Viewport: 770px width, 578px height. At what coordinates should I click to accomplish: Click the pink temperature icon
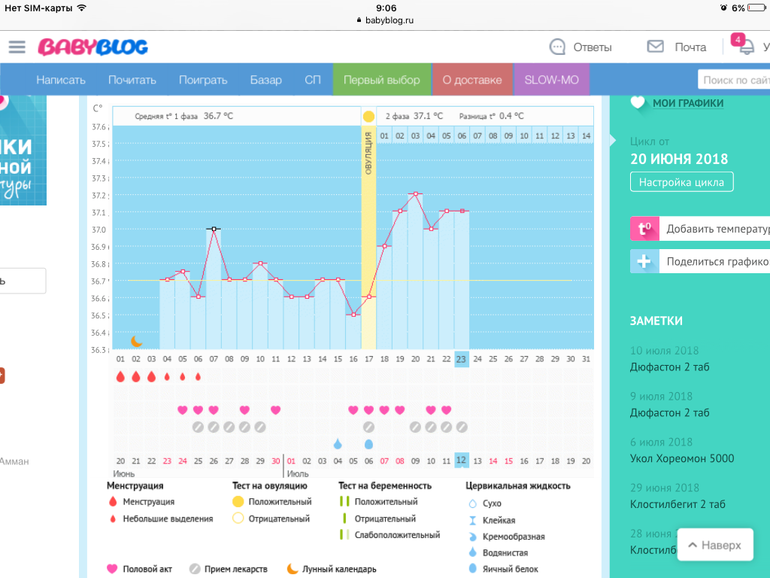pos(644,229)
